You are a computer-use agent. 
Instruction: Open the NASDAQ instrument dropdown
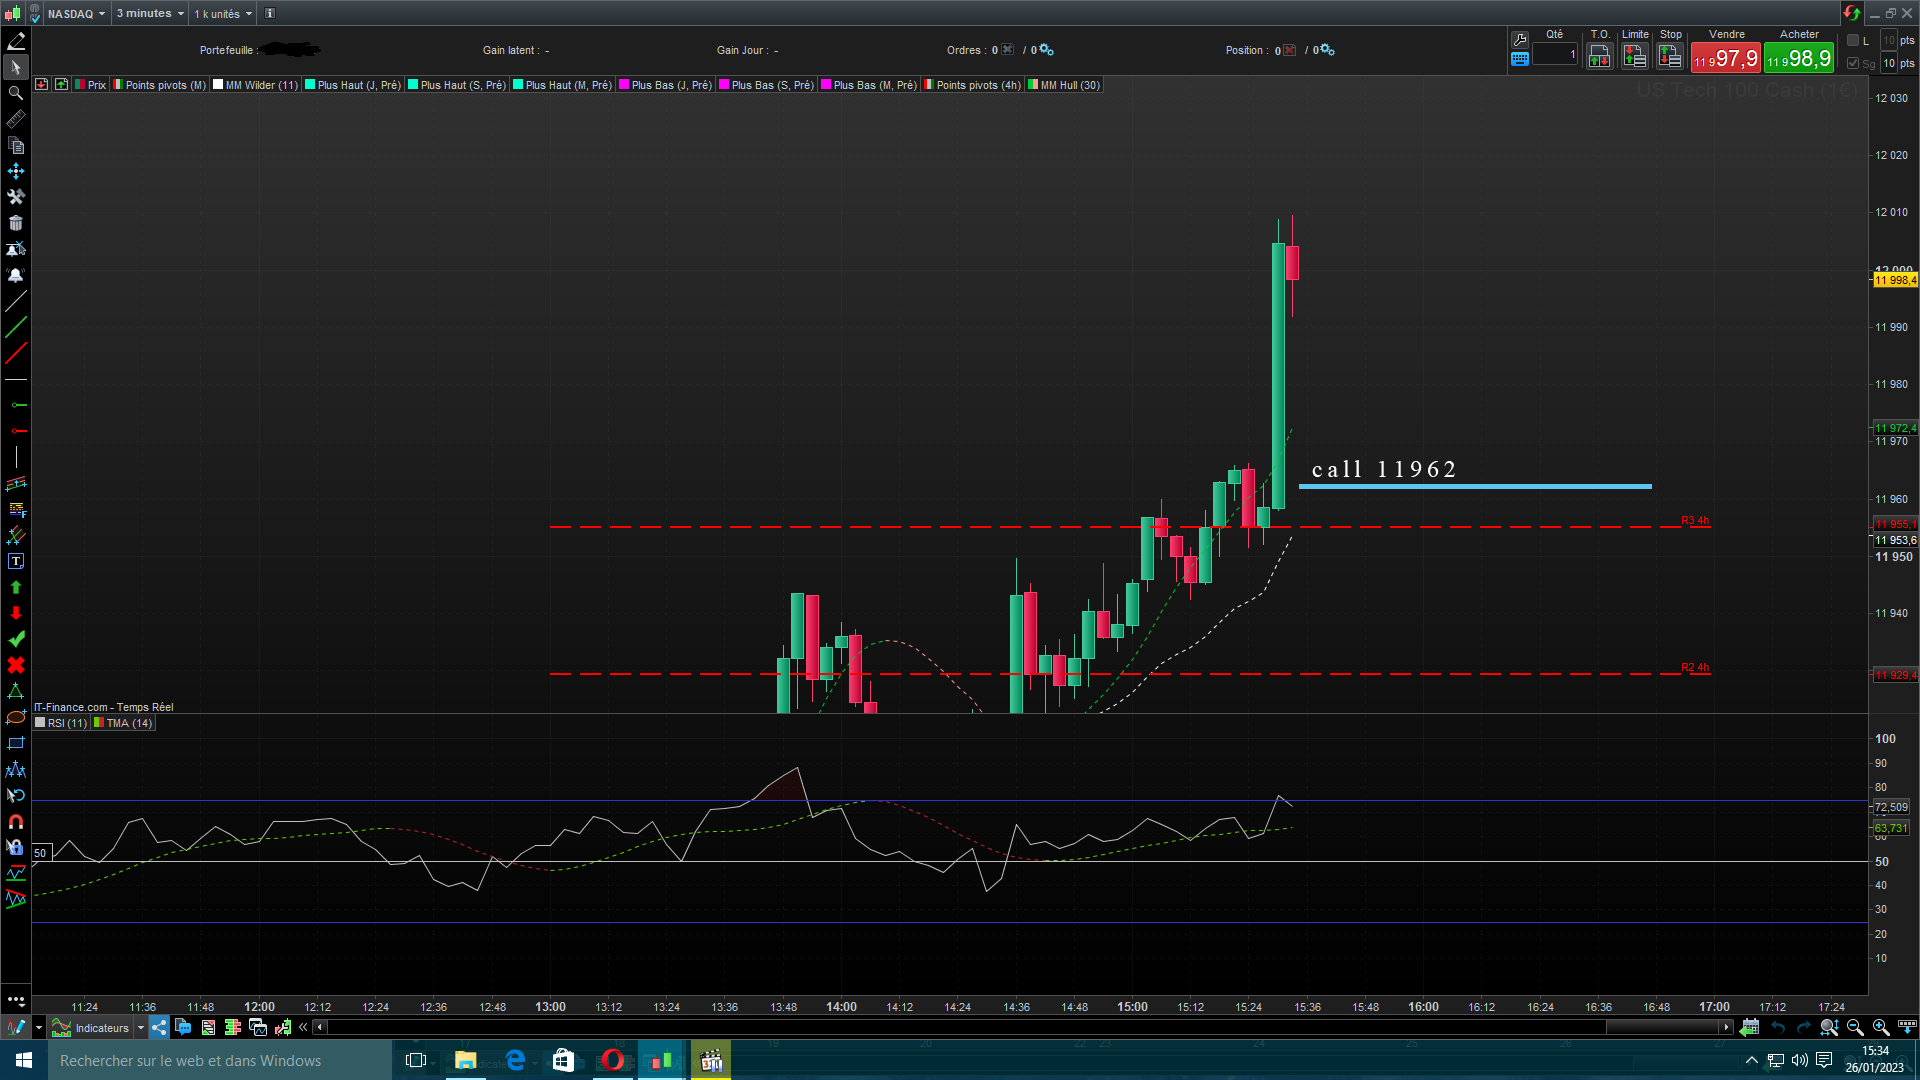point(76,14)
